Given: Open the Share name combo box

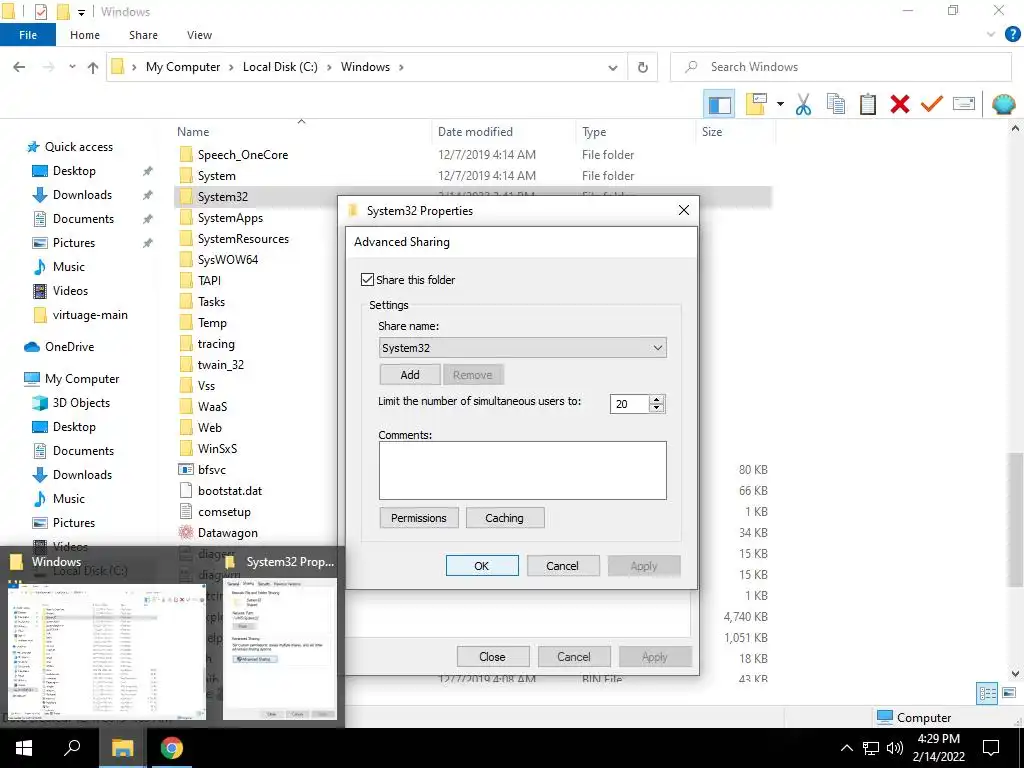Looking at the screenshot, I should coord(522,347).
